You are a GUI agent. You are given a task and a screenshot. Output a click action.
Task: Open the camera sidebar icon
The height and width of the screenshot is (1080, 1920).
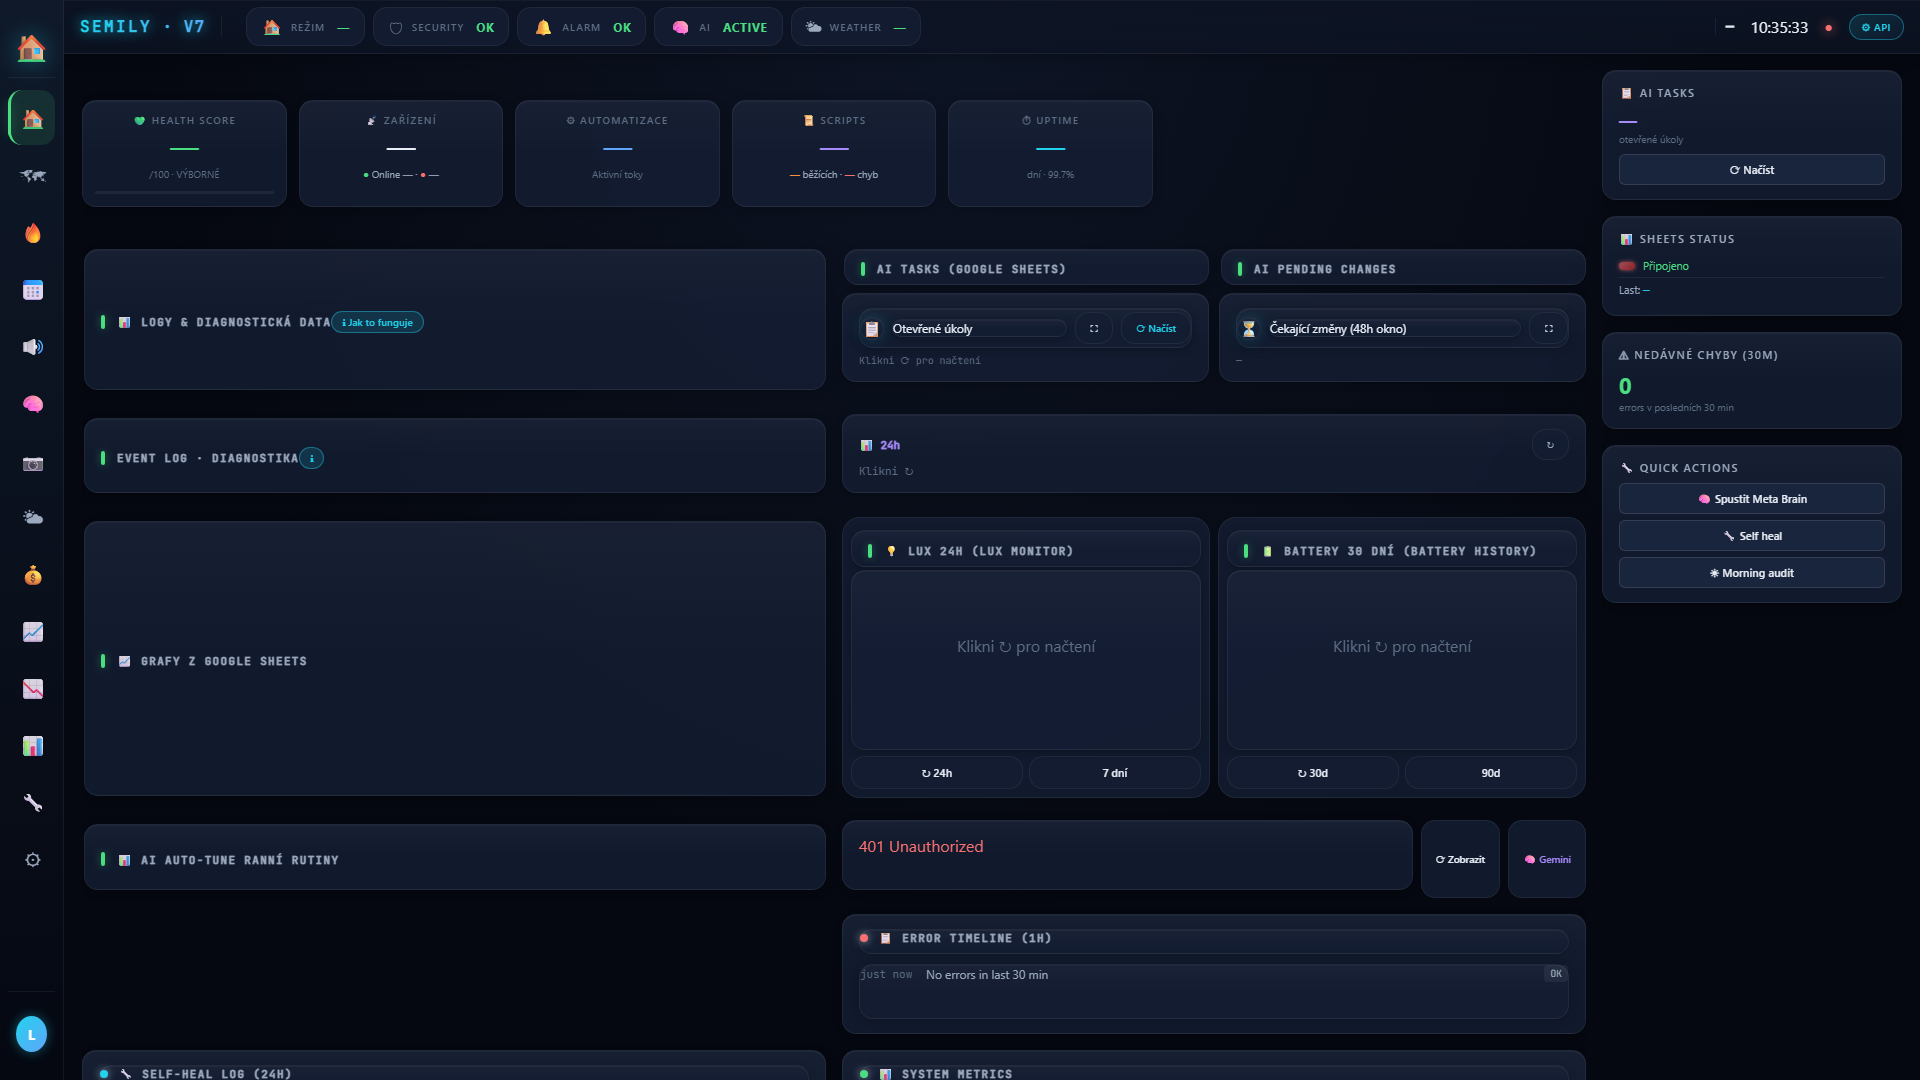click(32, 463)
